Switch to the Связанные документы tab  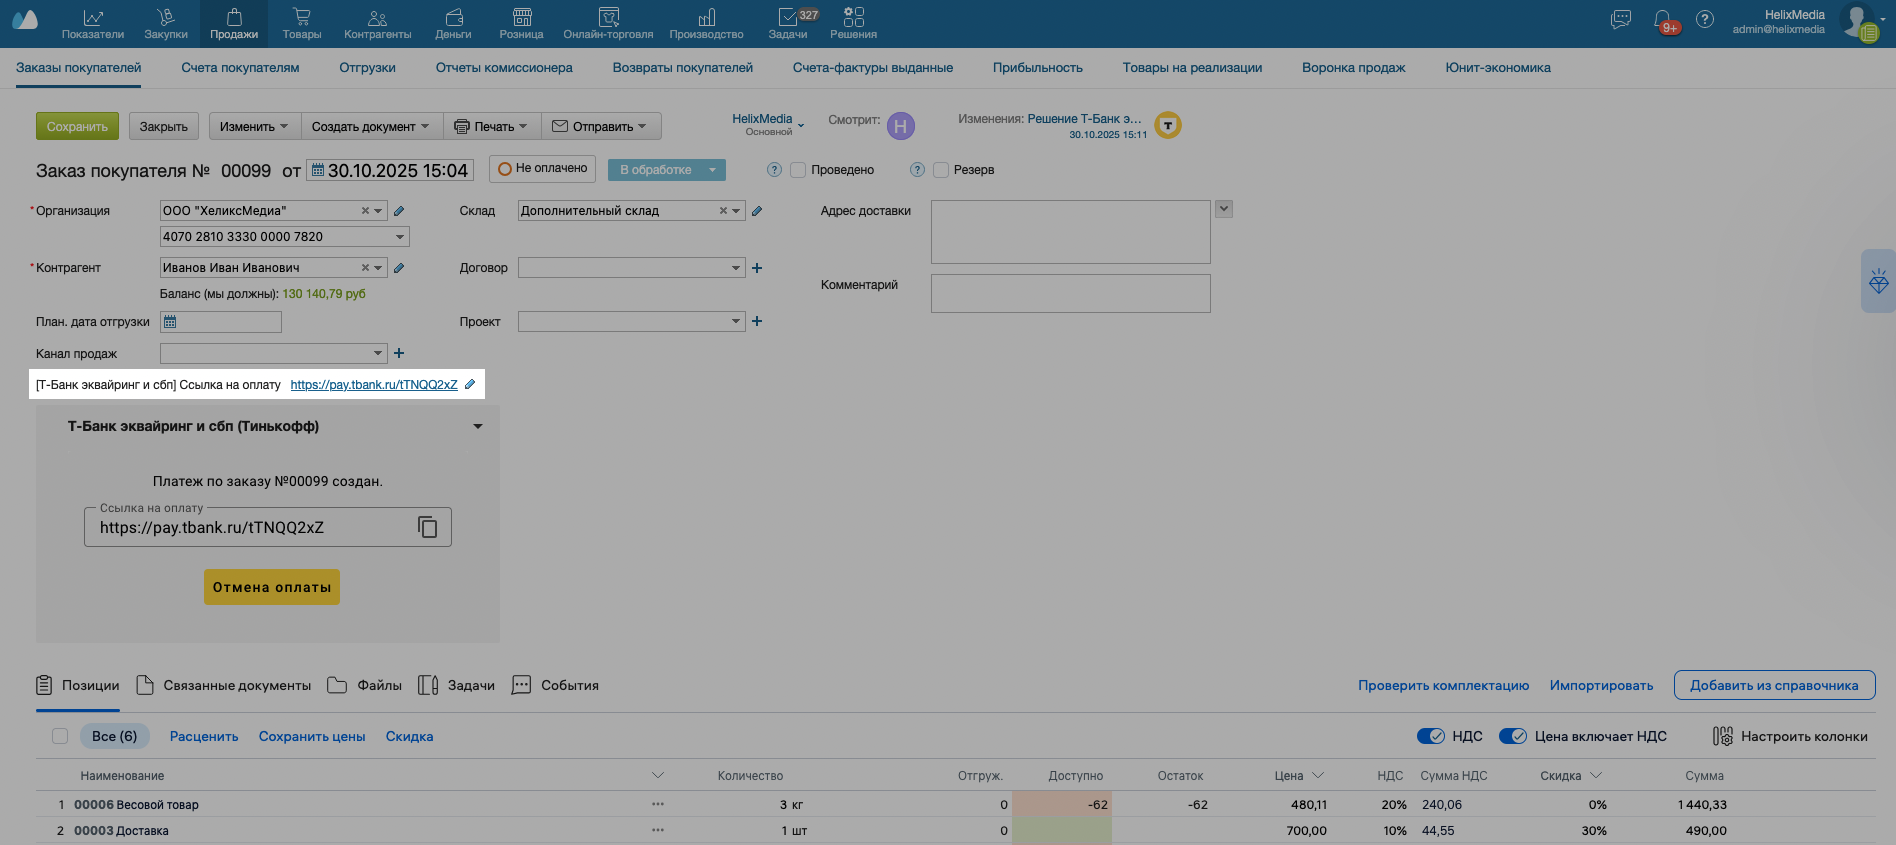click(224, 685)
